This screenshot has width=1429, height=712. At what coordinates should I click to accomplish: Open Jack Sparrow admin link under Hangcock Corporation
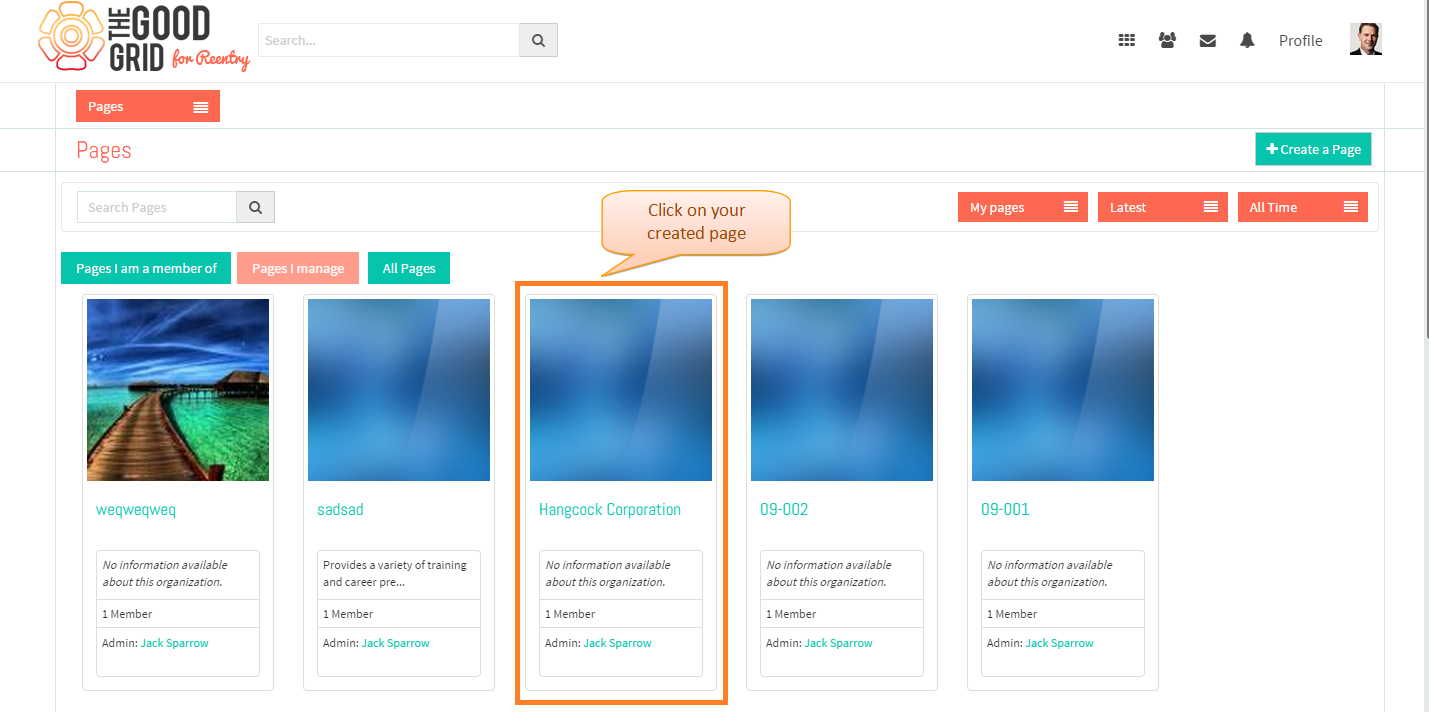pyautogui.click(x=618, y=643)
